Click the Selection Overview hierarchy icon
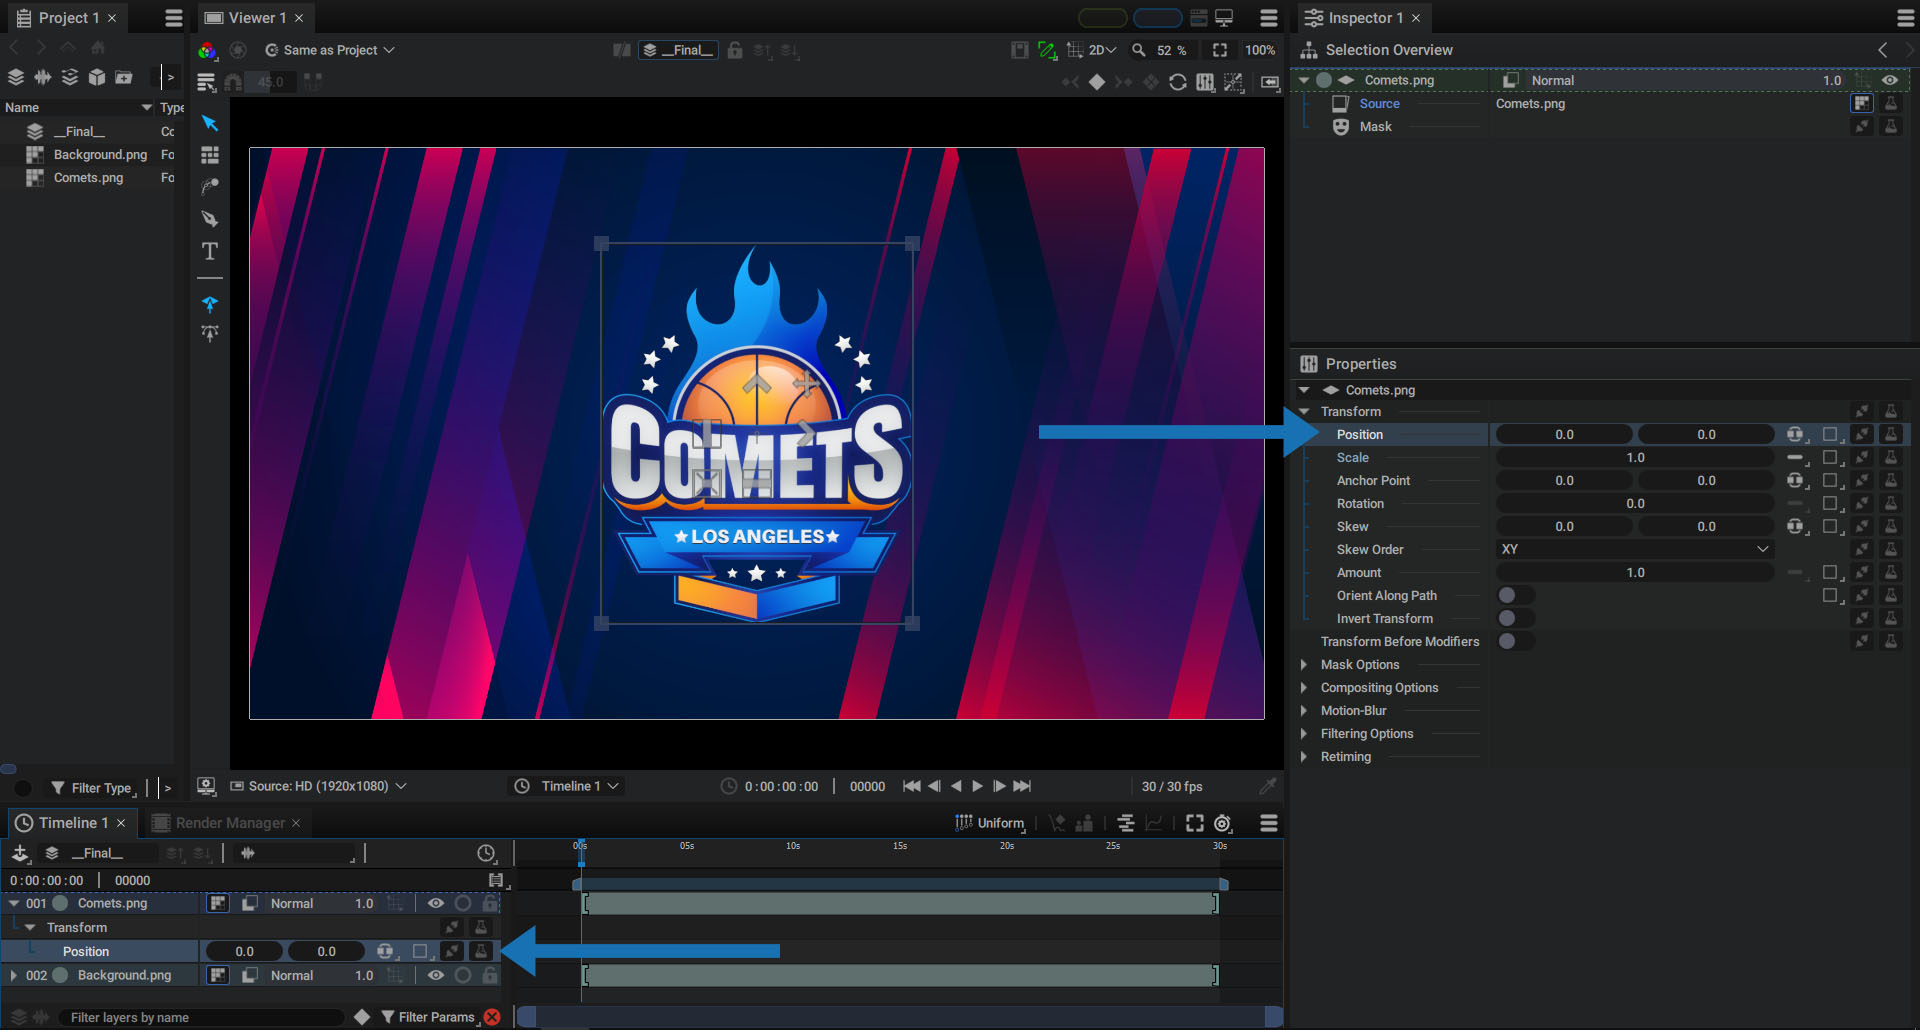 (1308, 50)
